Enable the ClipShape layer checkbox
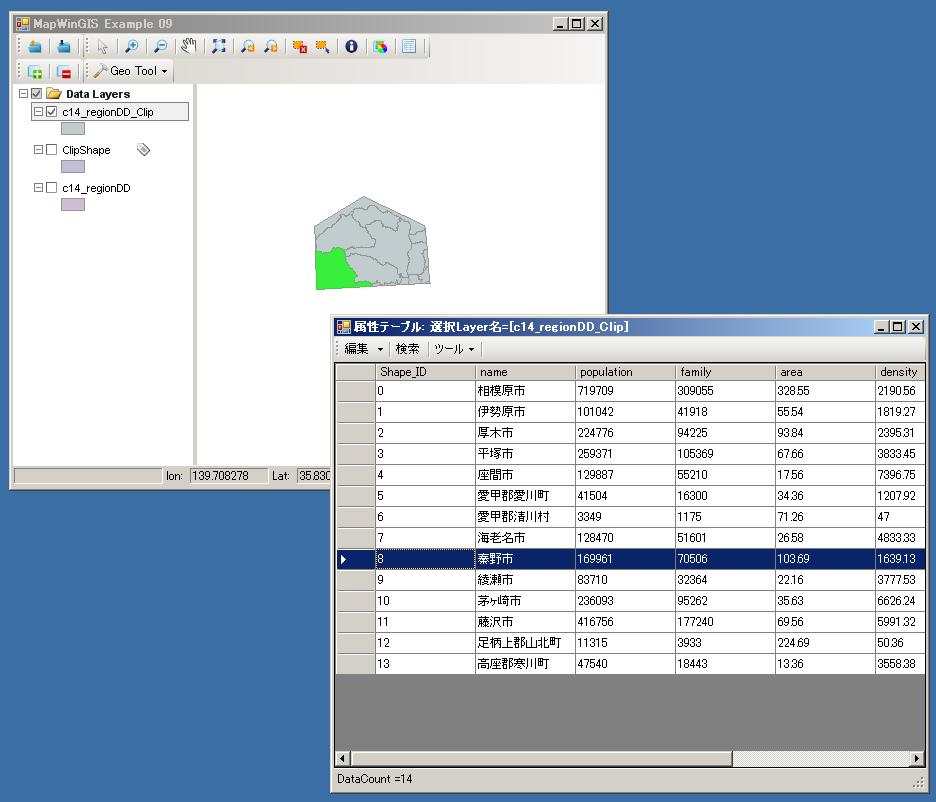Screen dimensions: 936x802 (x=52, y=150)
